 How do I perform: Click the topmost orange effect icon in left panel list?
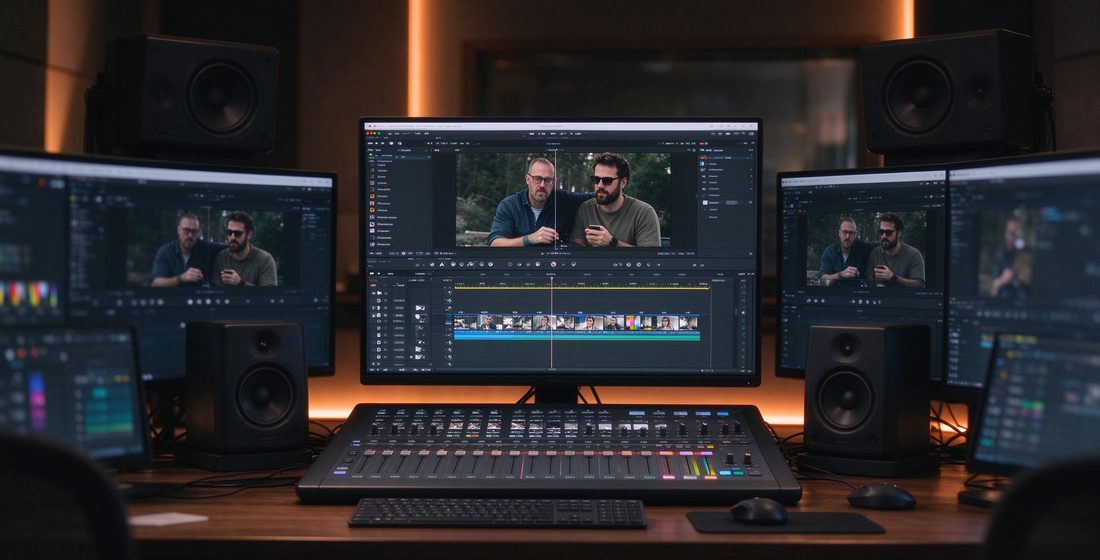pyautogui.click(x=372, y=196)
